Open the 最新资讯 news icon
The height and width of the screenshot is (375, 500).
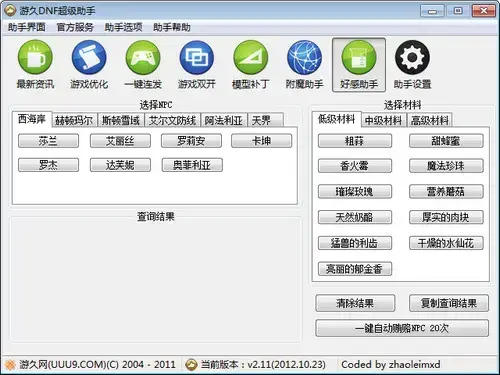[x=35, y=65]
